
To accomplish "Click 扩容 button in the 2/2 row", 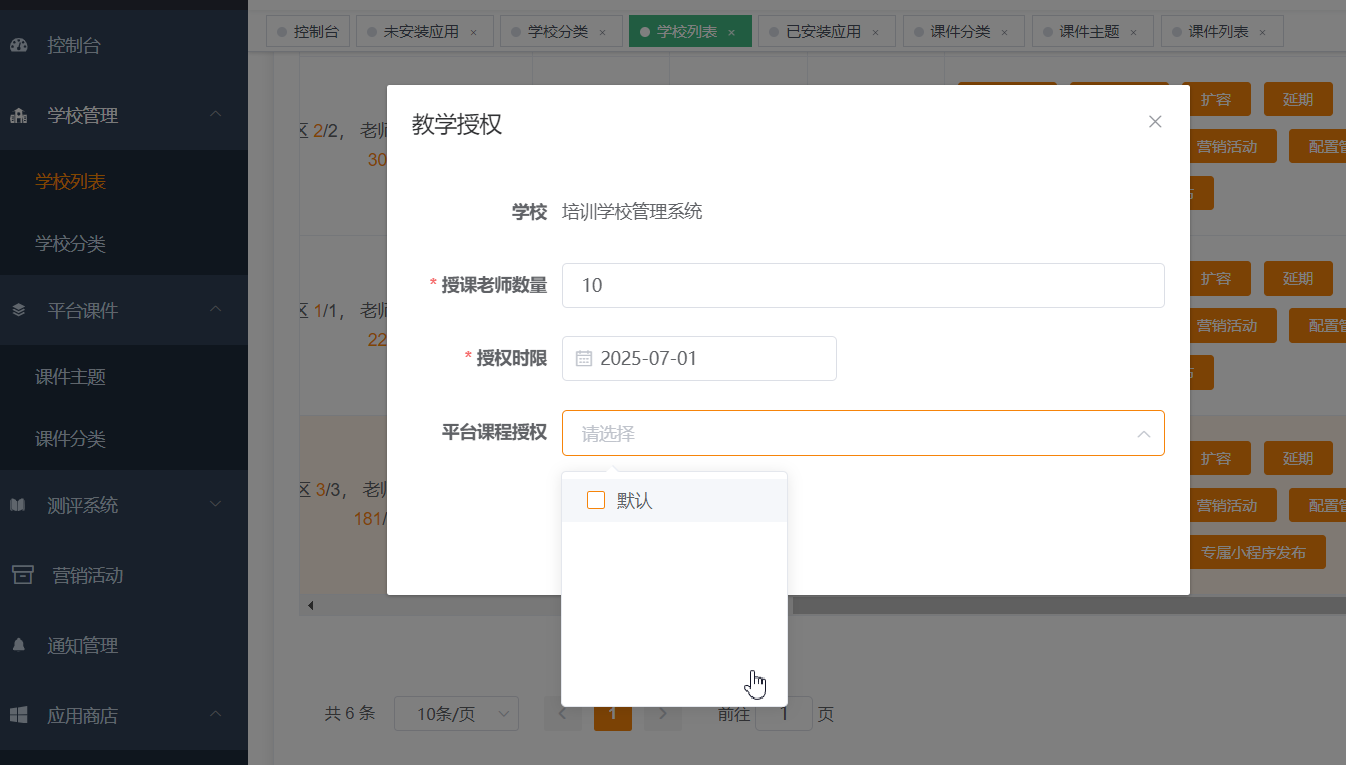I will (x=1215, y=99).
